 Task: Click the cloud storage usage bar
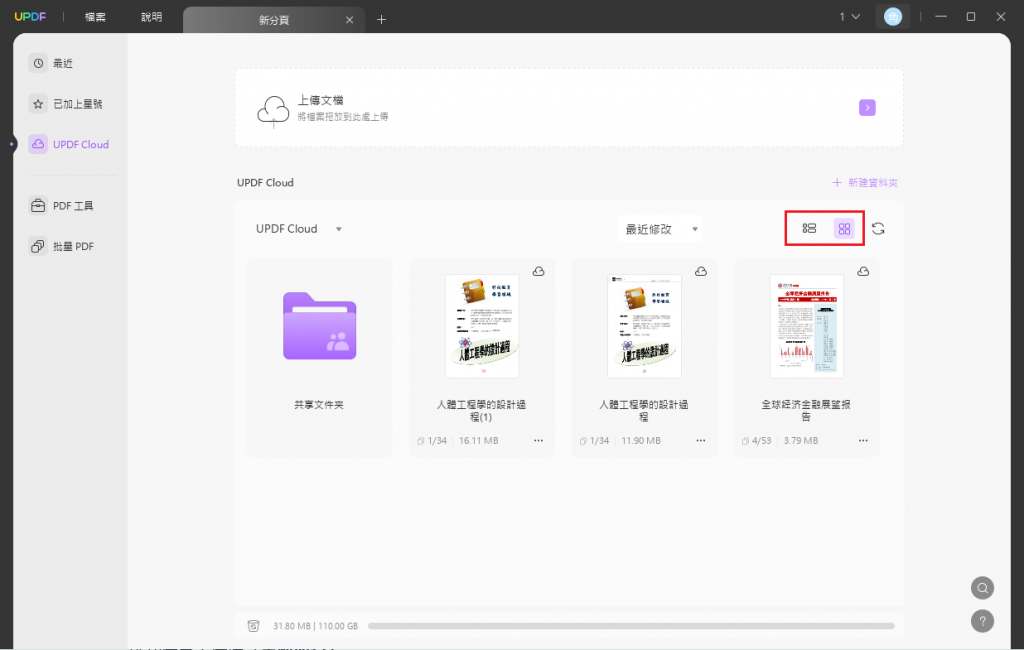(631, 626)
